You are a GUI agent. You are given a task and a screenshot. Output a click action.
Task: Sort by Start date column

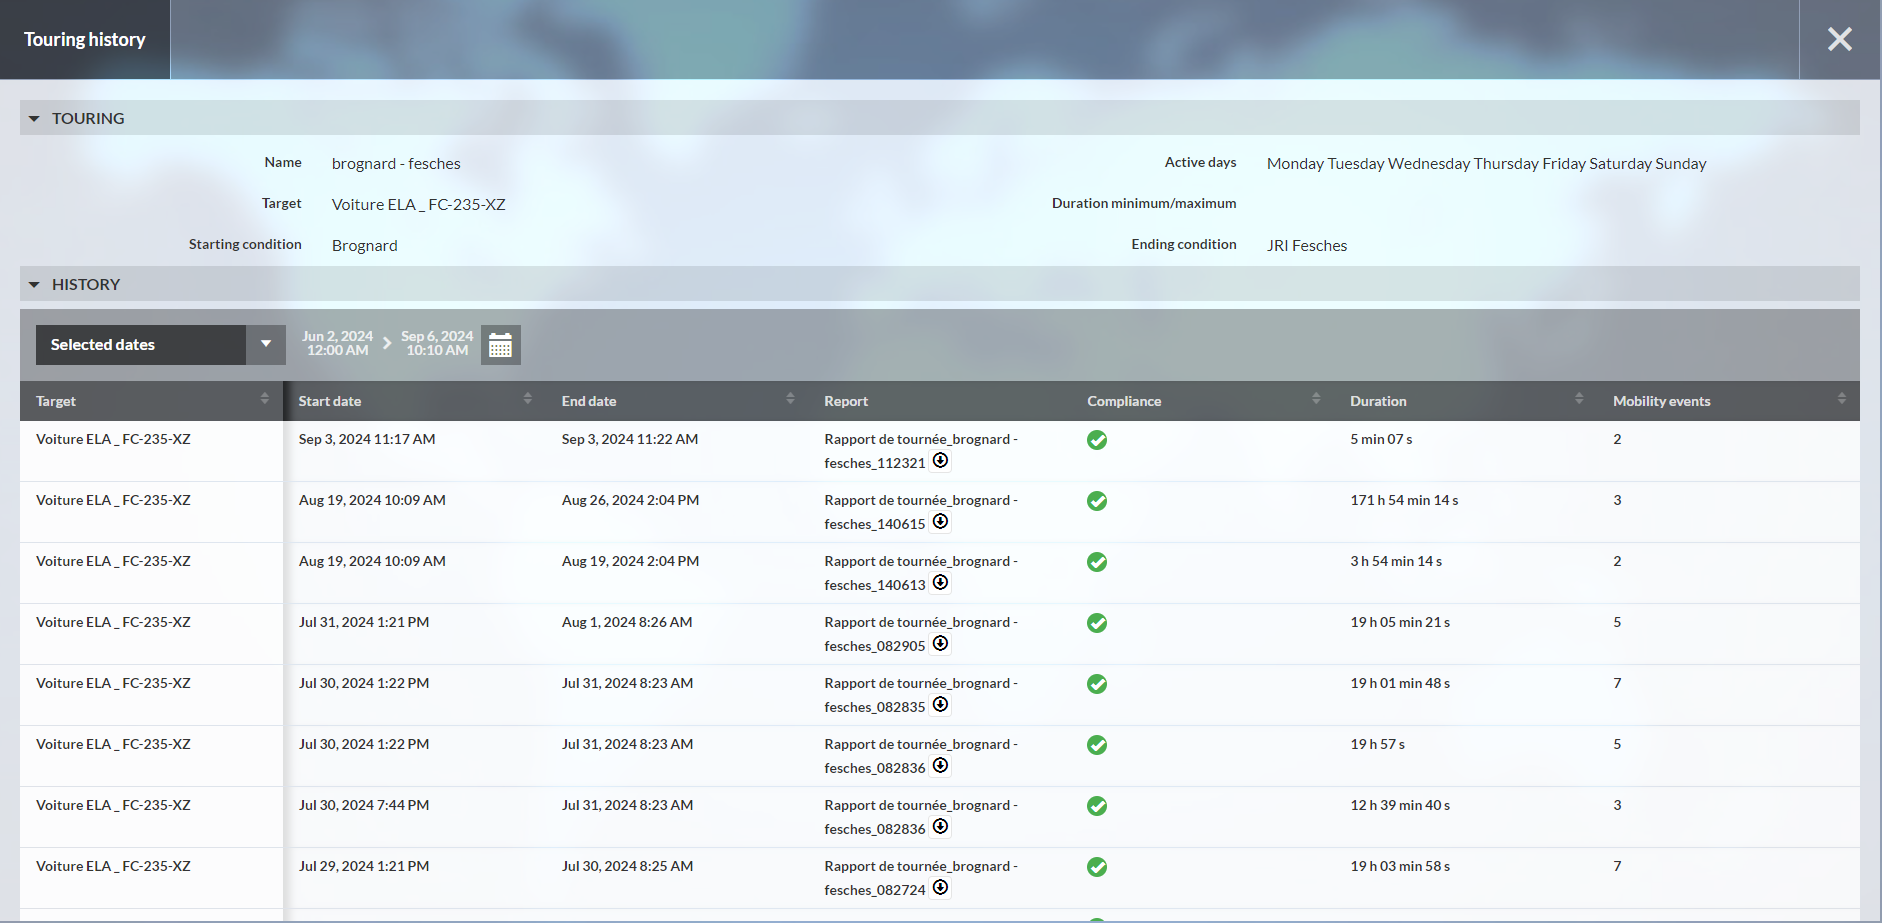click(527, 400)
